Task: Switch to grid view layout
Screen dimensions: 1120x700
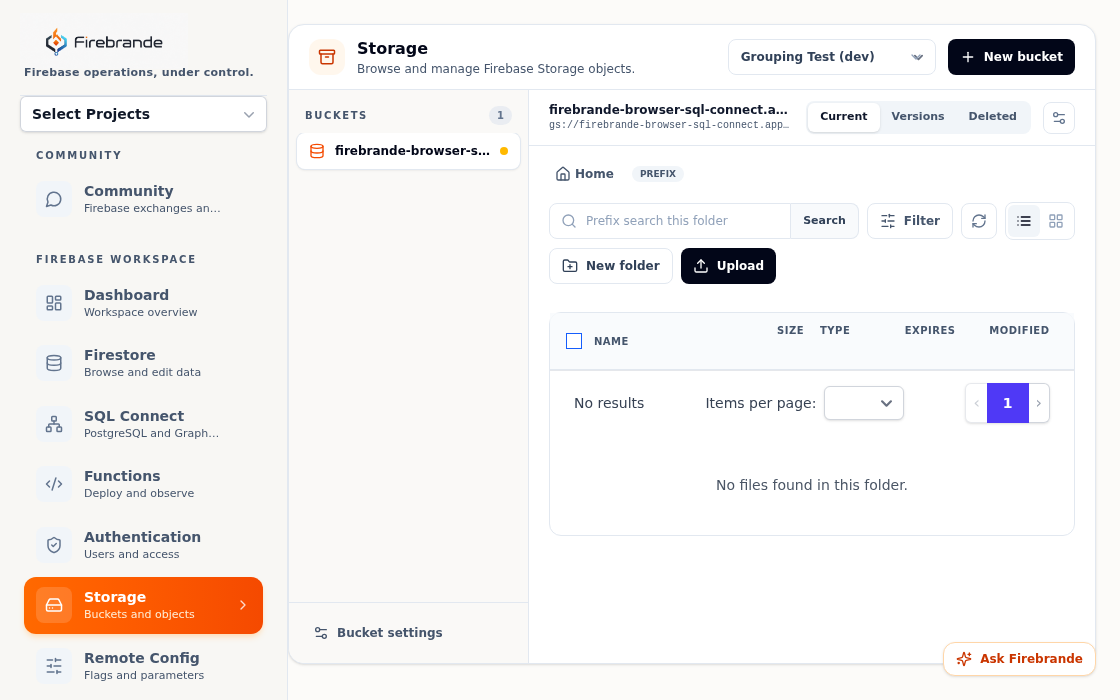Action: click(x=1056, y=221)
